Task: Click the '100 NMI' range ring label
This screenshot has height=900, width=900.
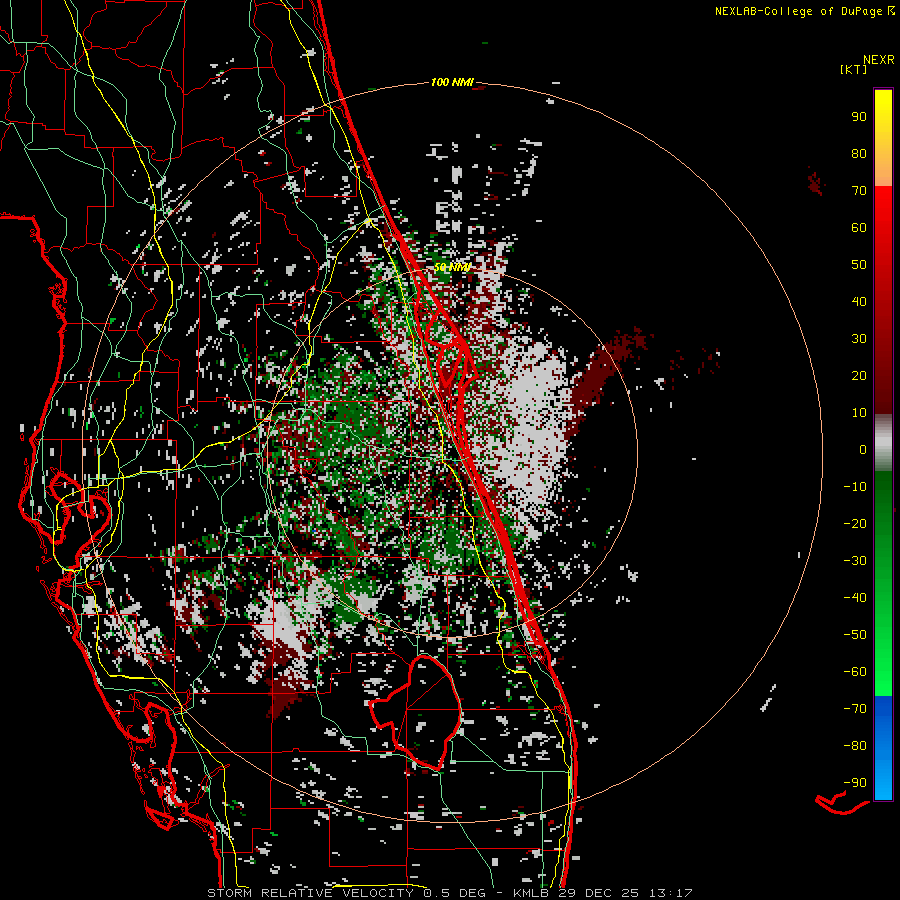Action: 452,82
